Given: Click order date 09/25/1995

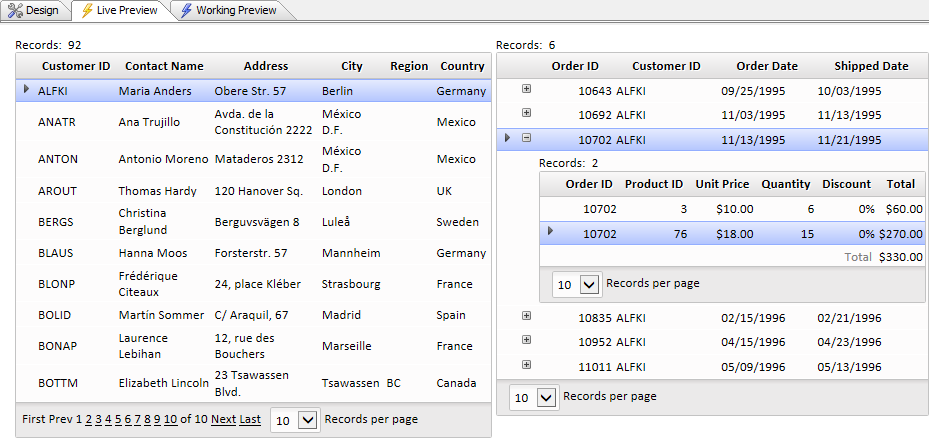Looking at the screenshot, I should click(x=753, y=91).
